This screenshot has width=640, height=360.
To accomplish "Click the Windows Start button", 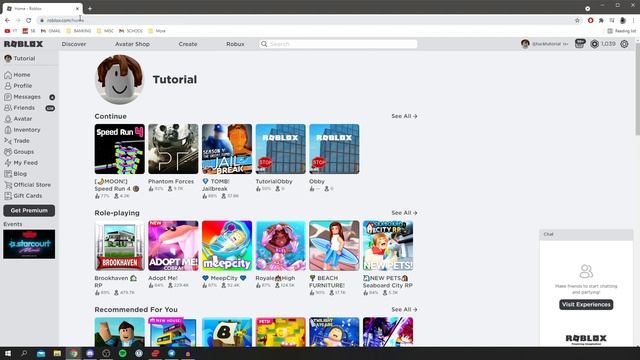I will 8,353.
